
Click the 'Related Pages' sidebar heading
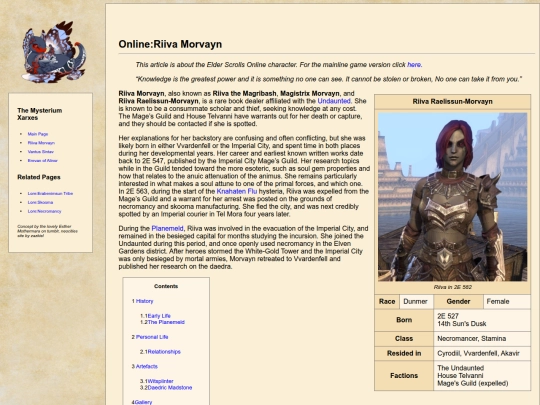[39, 177]
